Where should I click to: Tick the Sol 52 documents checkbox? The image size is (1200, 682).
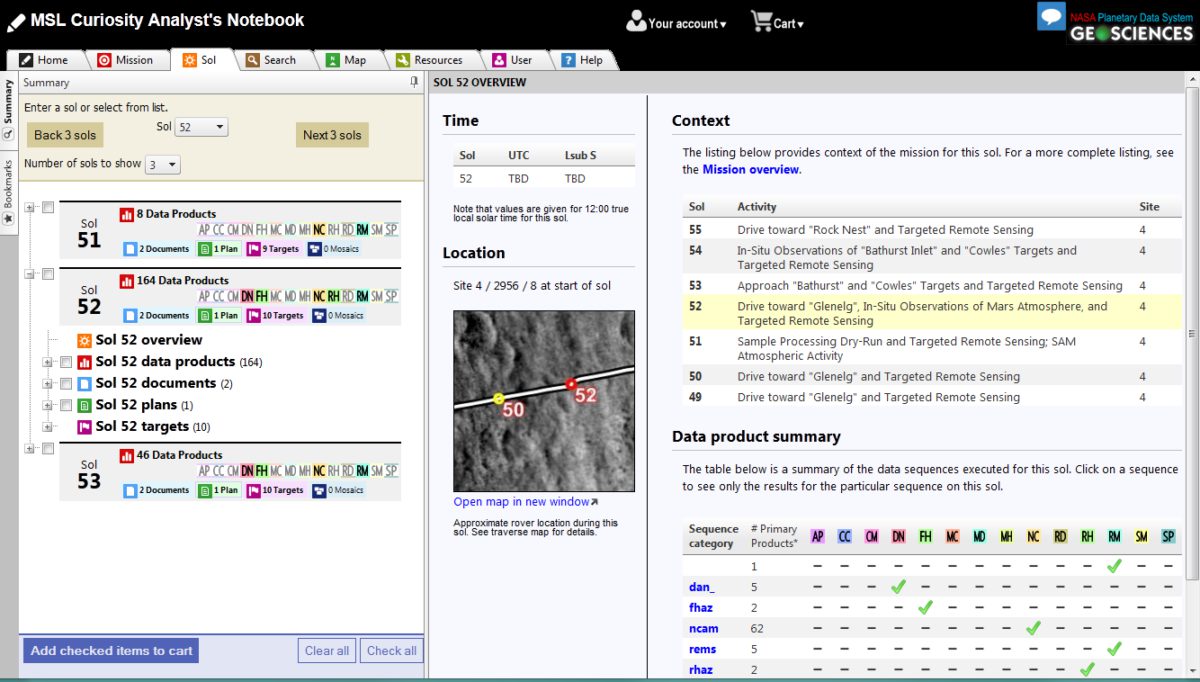66,384
